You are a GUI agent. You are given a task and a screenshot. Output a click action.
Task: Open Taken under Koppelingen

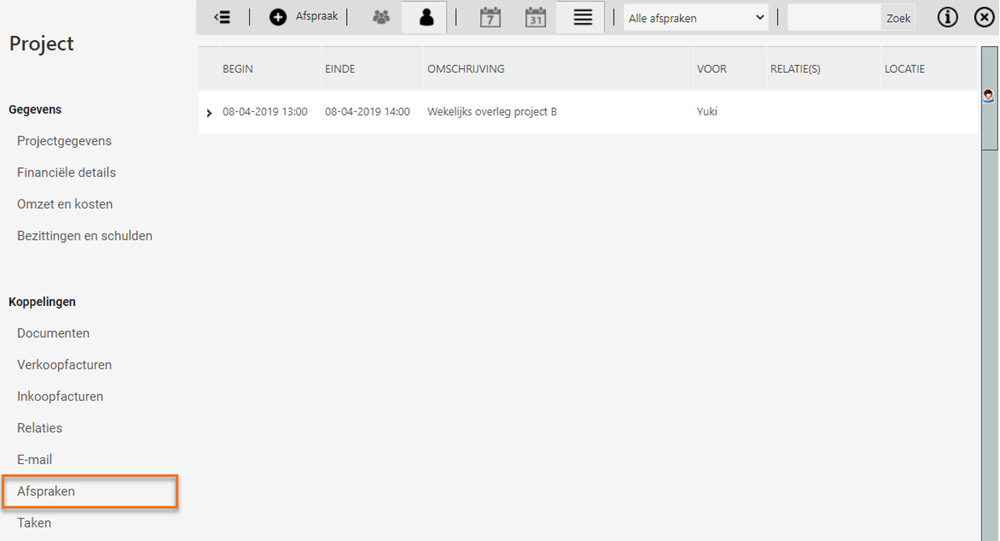[34, 522]
